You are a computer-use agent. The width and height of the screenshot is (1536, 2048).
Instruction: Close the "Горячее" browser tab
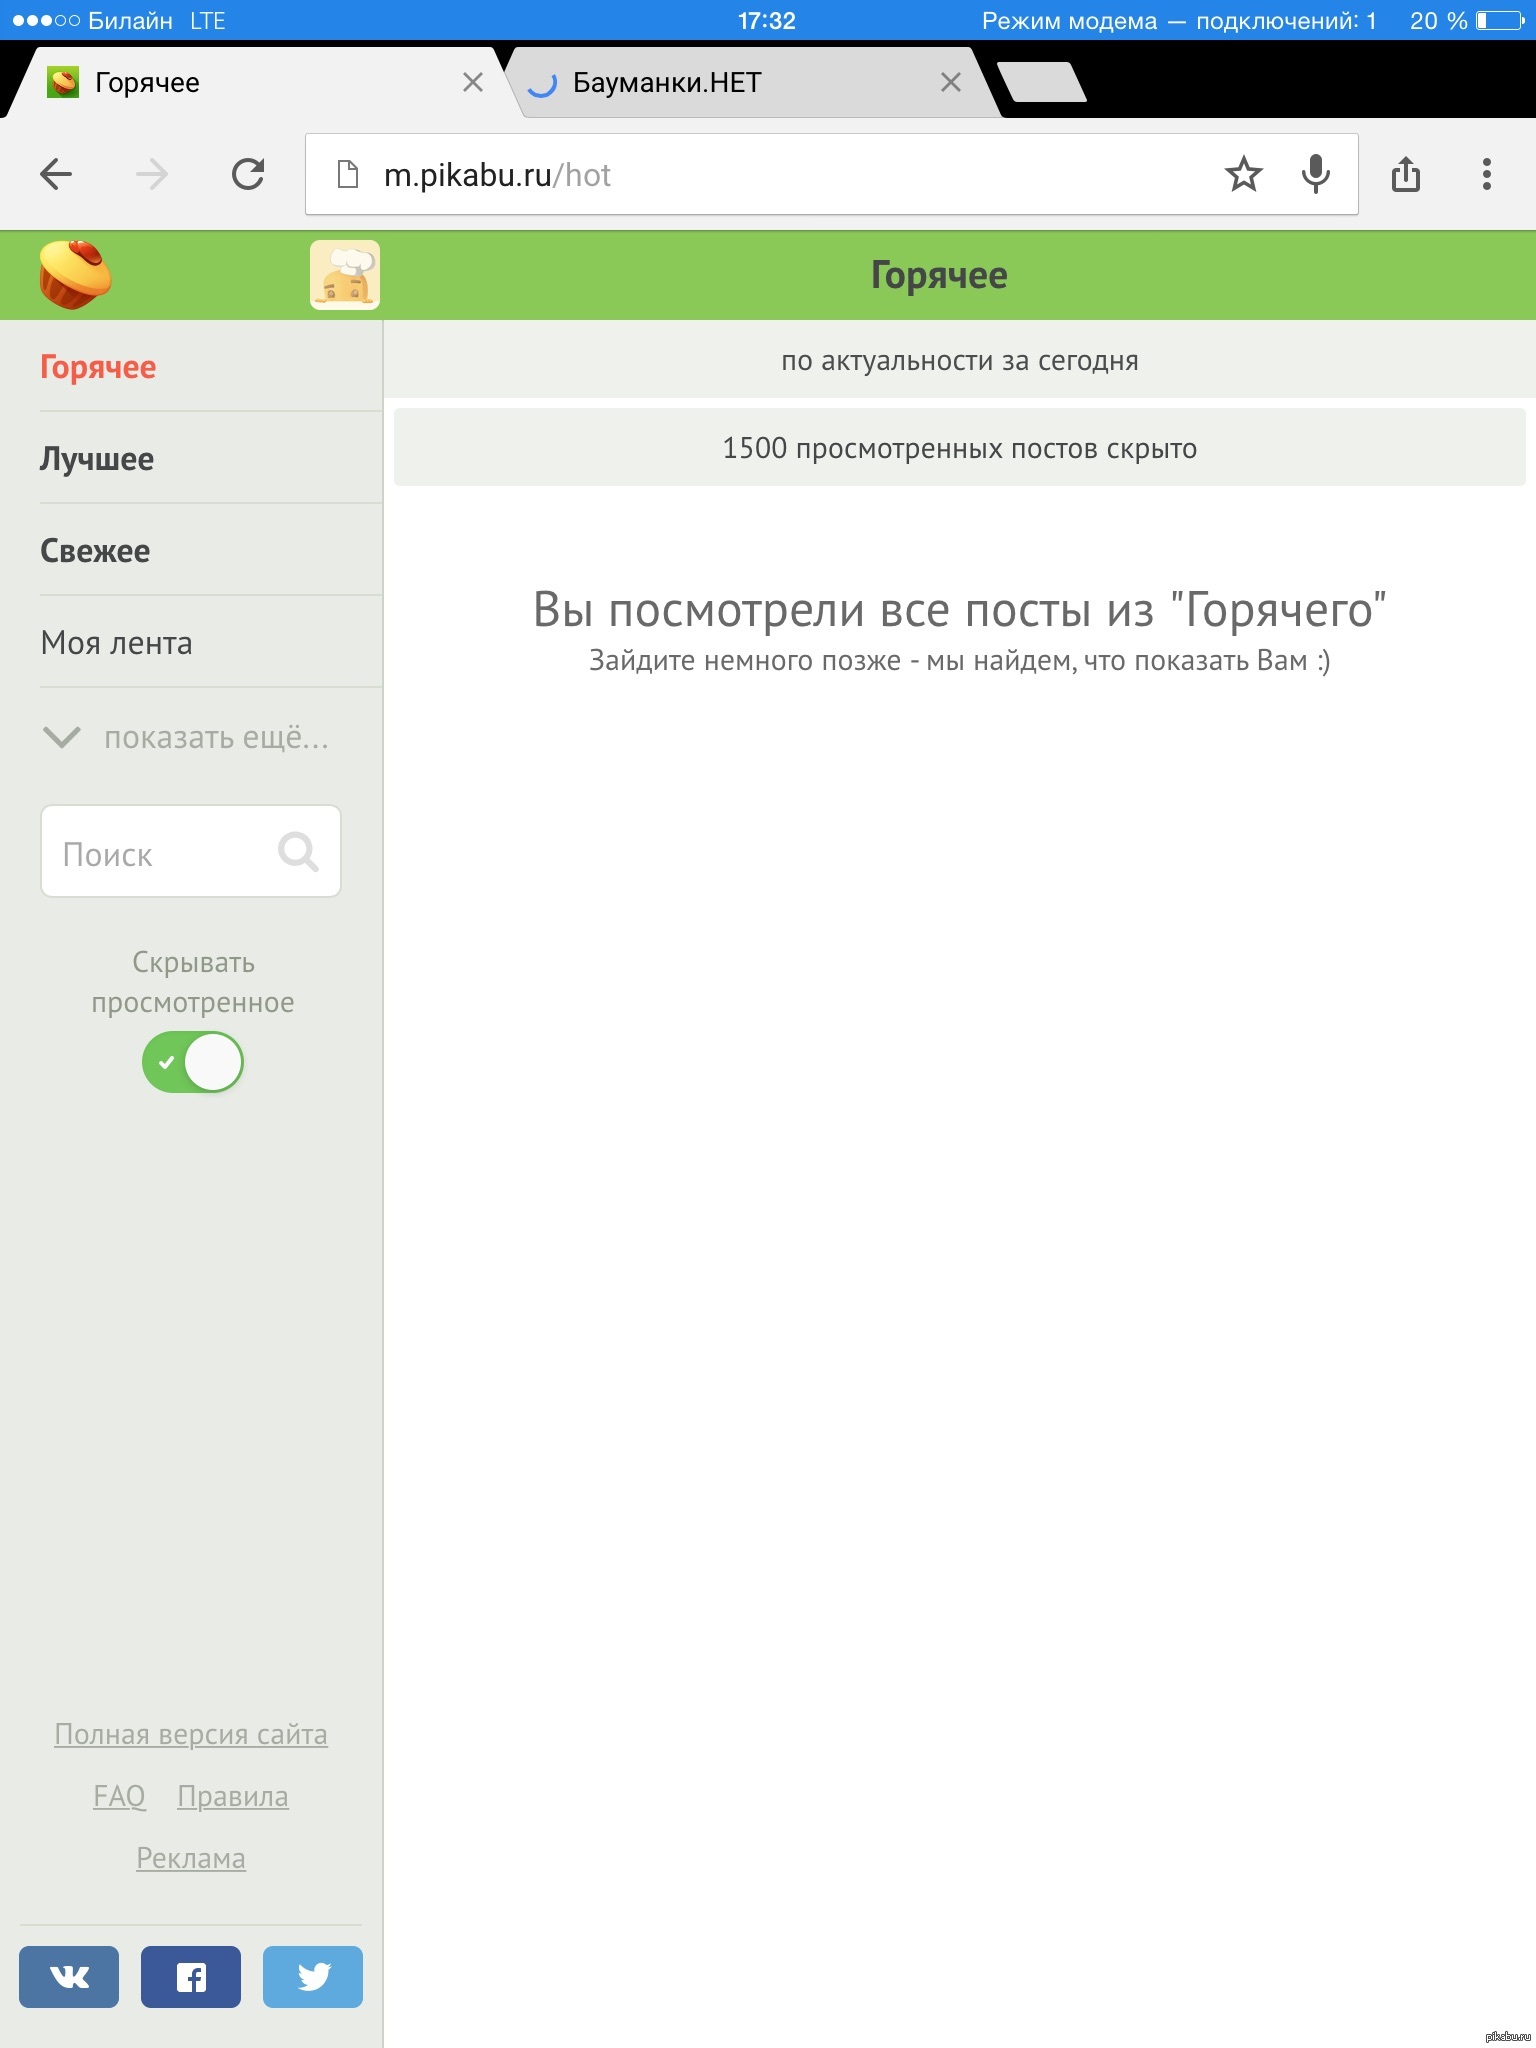(x=473, y=82)
